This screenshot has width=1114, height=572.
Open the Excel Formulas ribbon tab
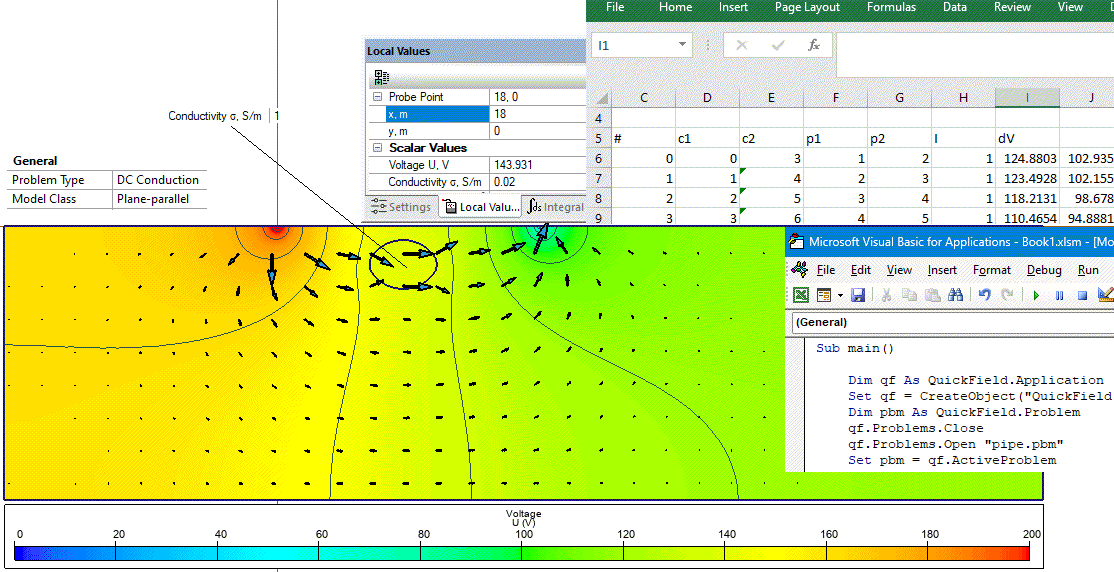[x=892, y=7]
